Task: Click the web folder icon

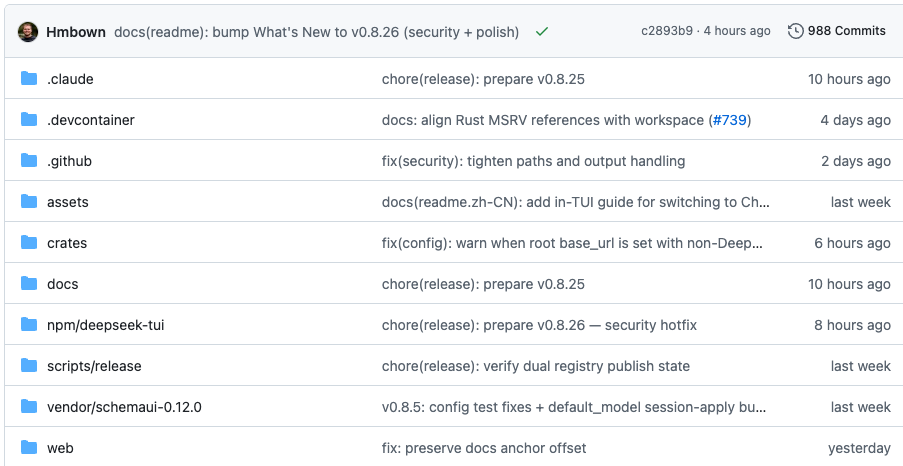Action: point(29,448)
